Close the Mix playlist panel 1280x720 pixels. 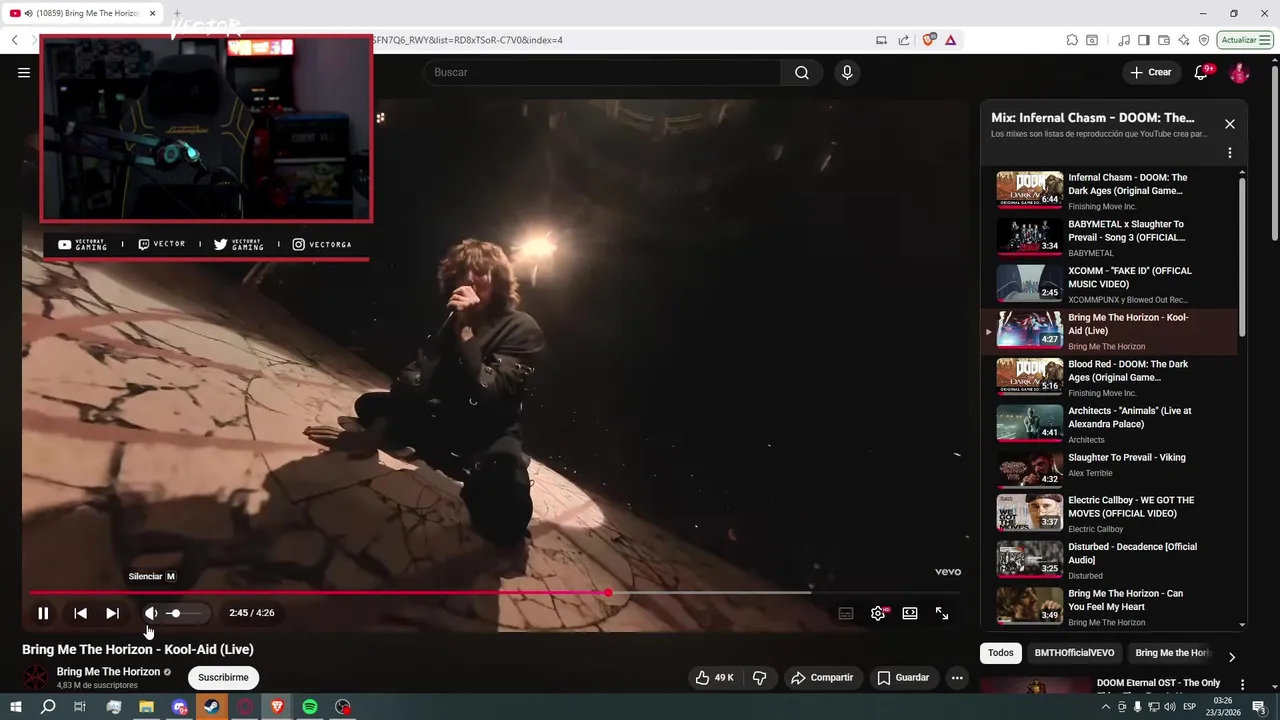(1230, 124)
